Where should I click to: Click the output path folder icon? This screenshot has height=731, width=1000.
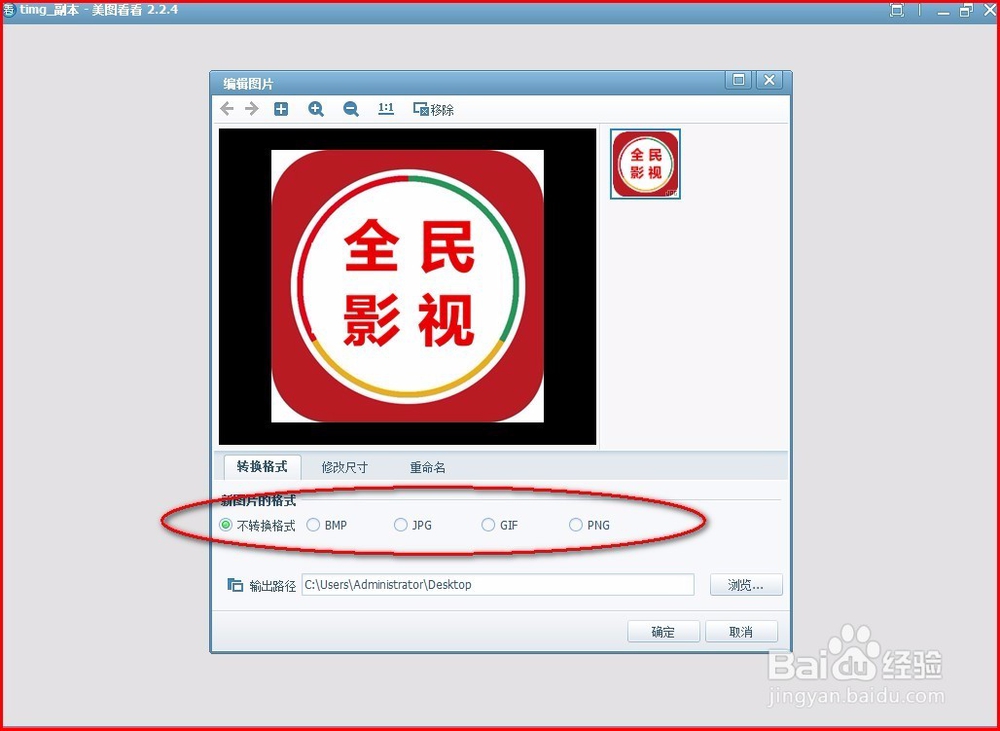tap(235, 584)
